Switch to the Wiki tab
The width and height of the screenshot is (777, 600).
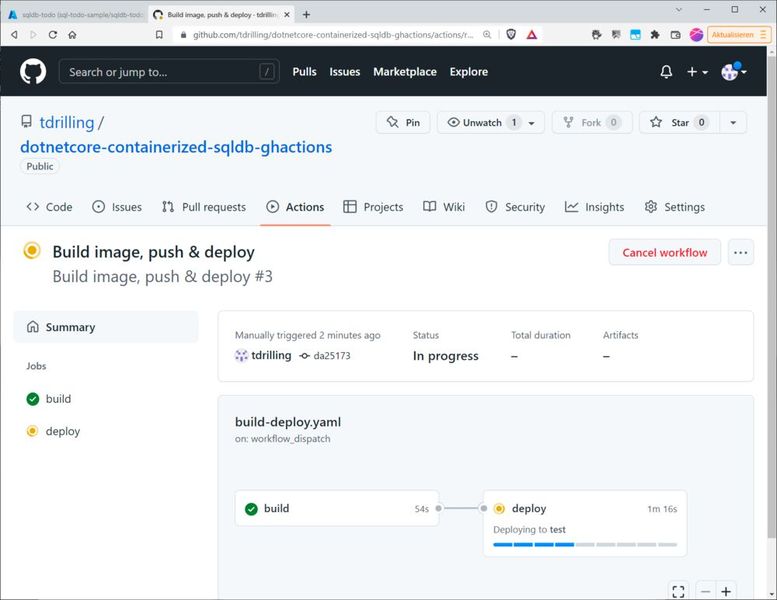(444, 207)
